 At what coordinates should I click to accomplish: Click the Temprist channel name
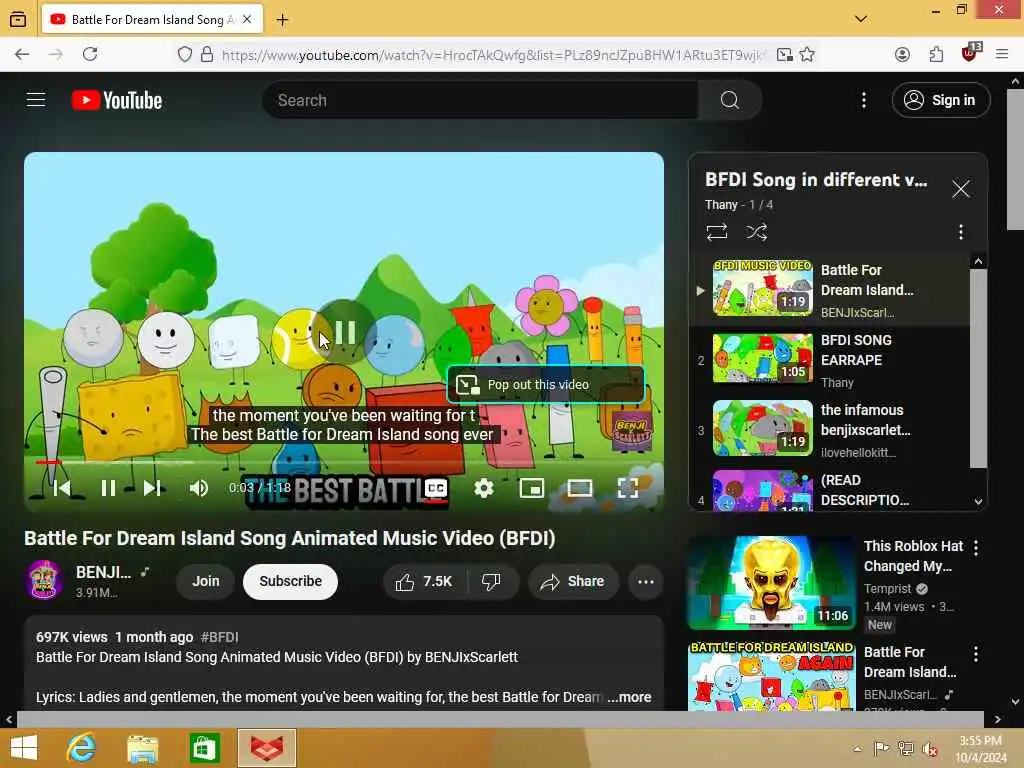click(x=887, y=588)
